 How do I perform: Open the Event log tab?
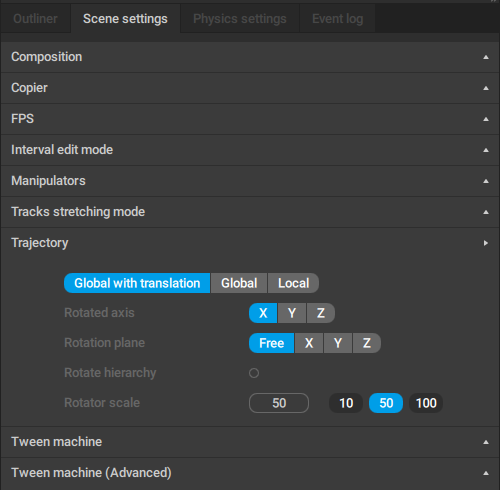[x=338, y=19]
